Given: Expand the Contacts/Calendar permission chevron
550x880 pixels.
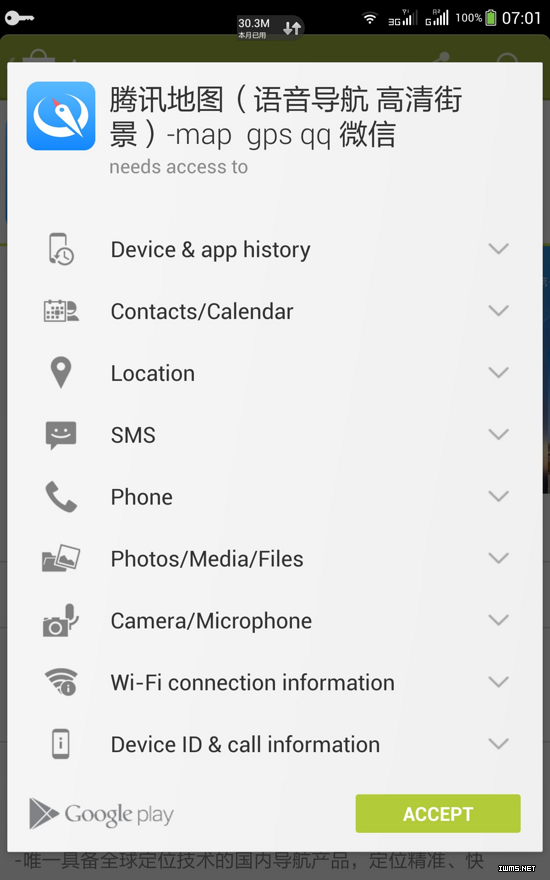Looking at the screenshot, I should [498, 310].
